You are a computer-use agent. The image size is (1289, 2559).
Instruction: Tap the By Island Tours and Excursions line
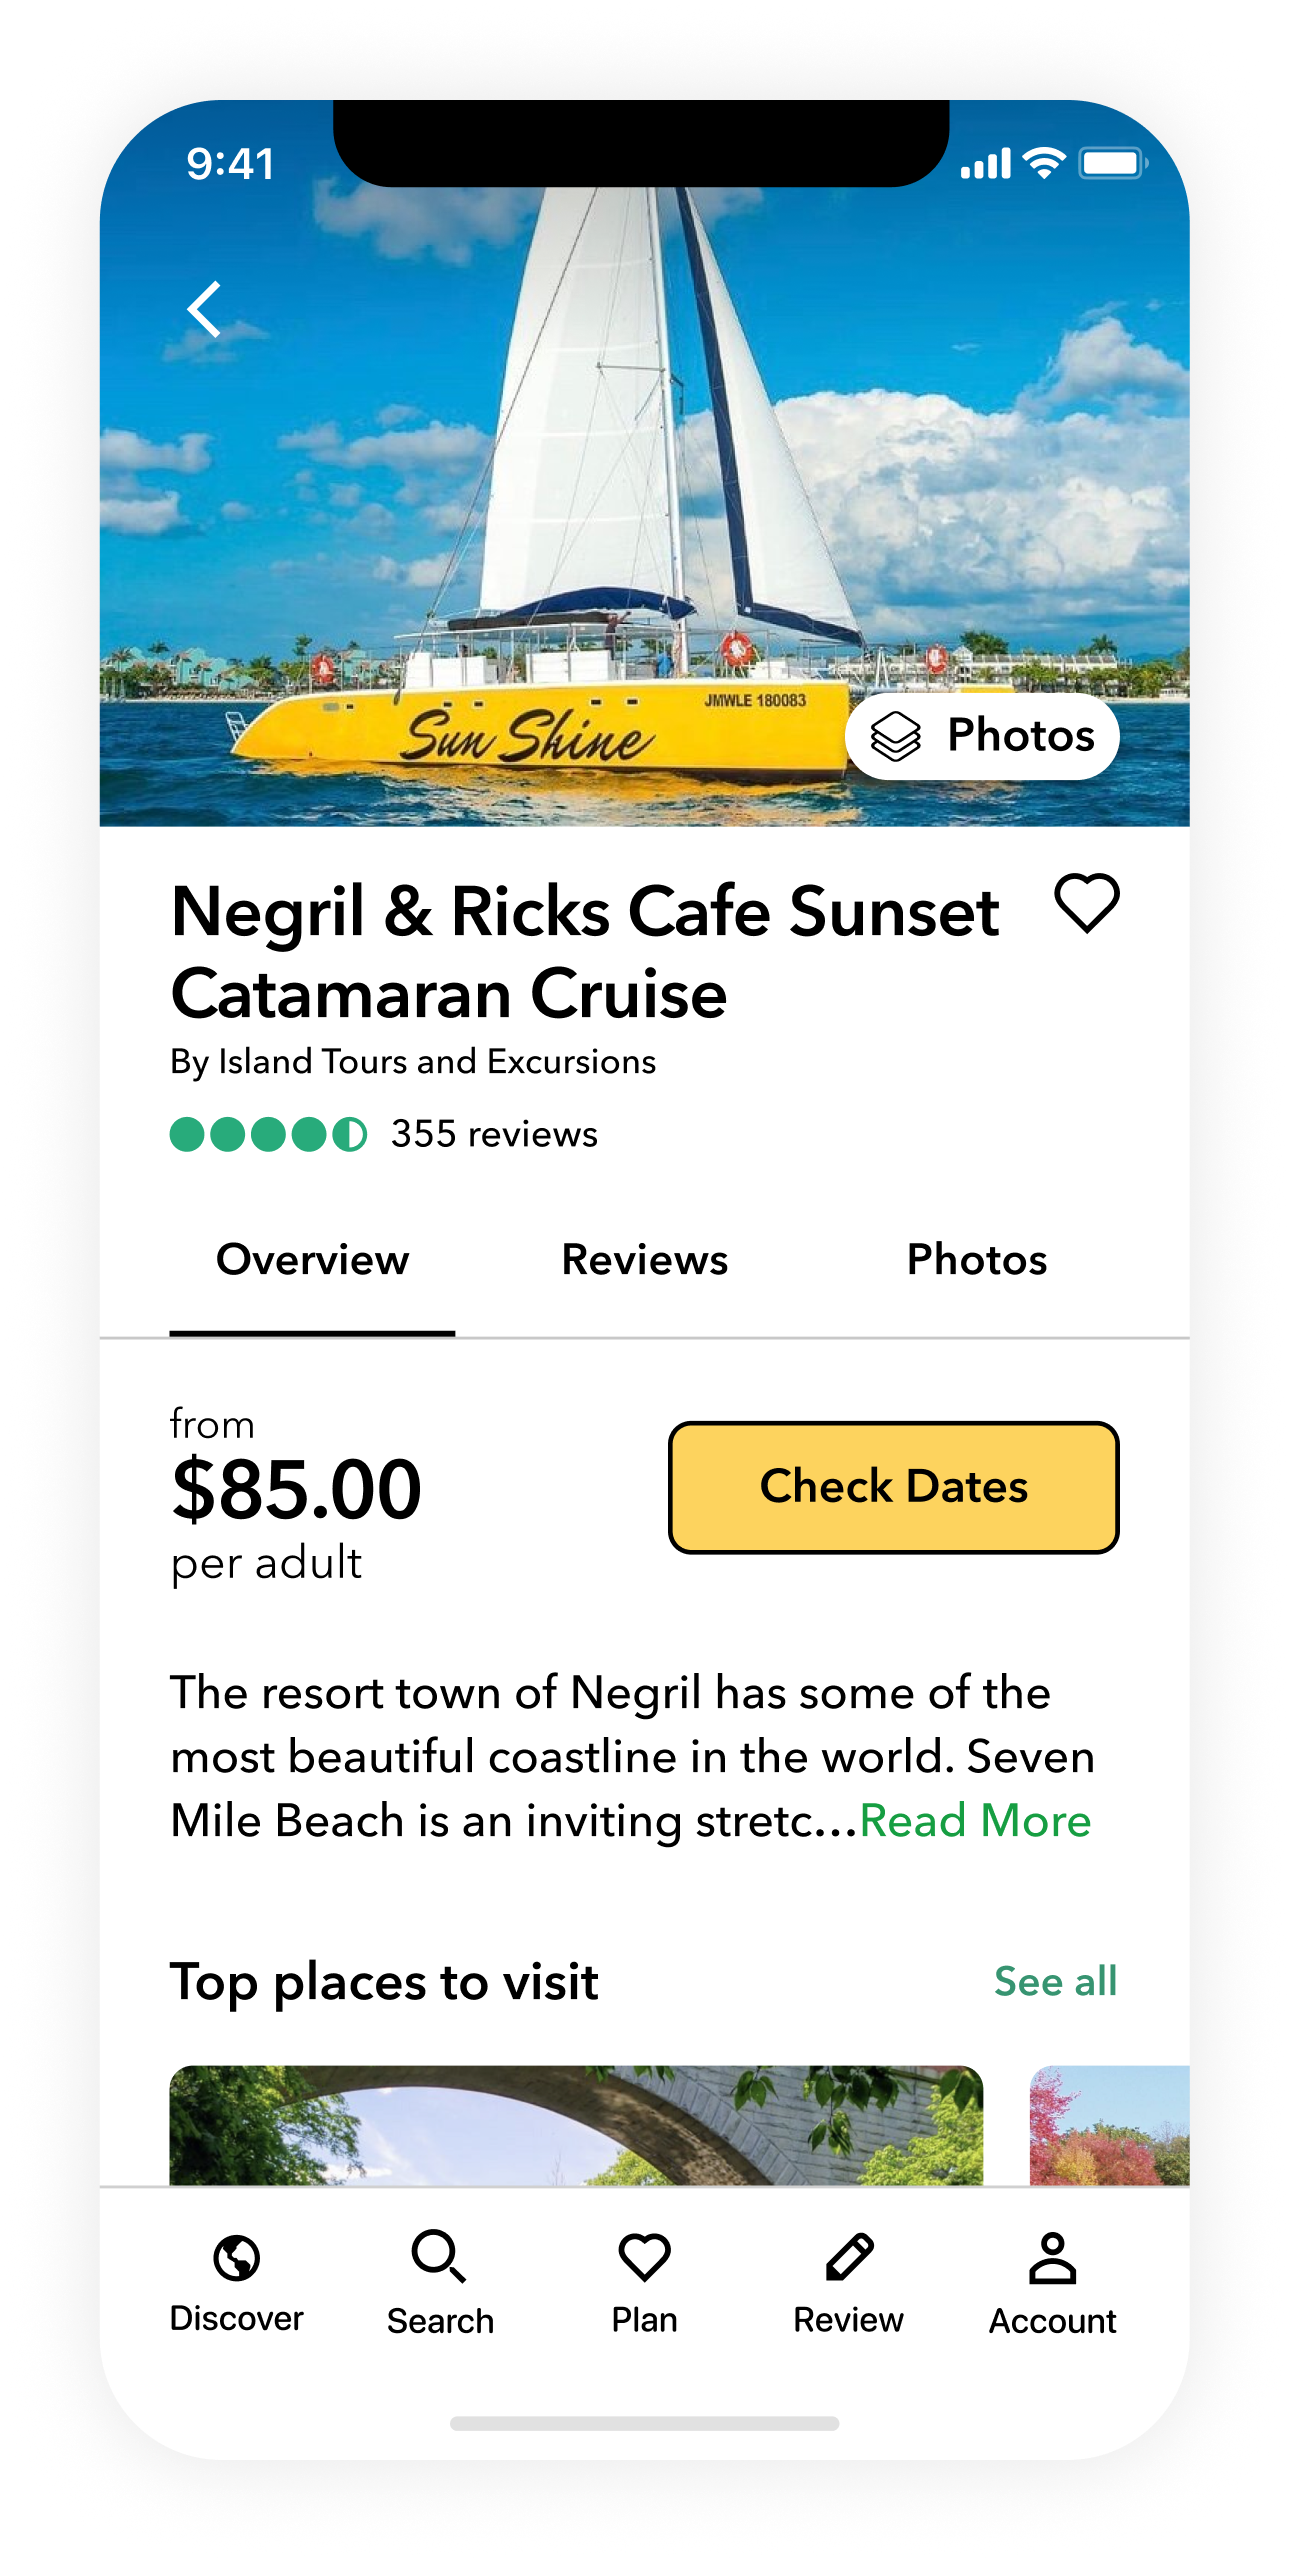(x=413, y=1061)
